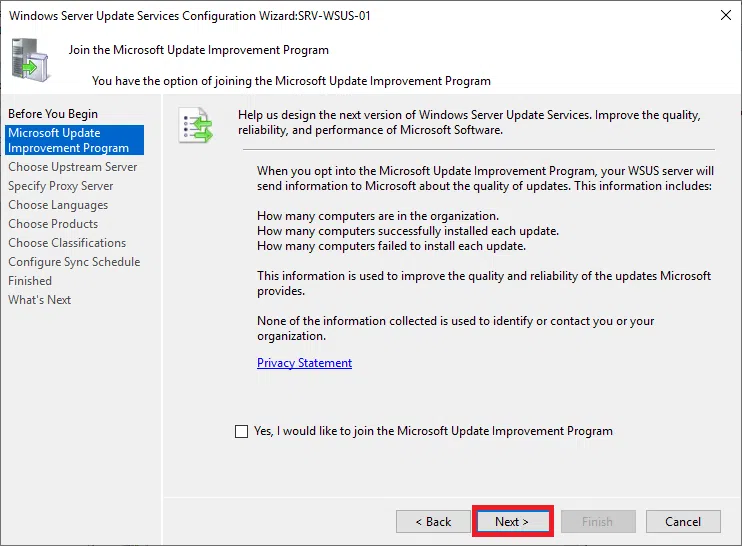Select Configure Sync Schedule step
This screenshot has height=546, width=742.
[x=74, y=262]
